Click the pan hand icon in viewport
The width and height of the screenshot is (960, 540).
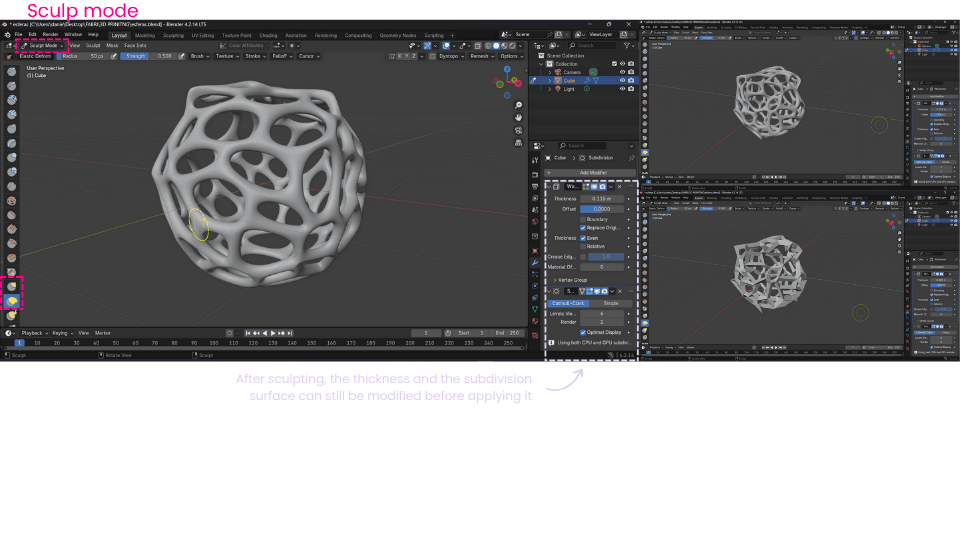tap(518, 118)
